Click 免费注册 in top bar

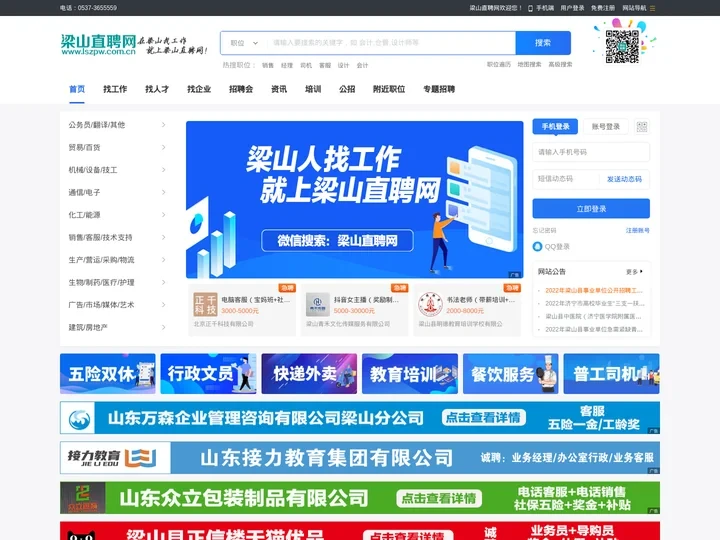click(603, 8)
